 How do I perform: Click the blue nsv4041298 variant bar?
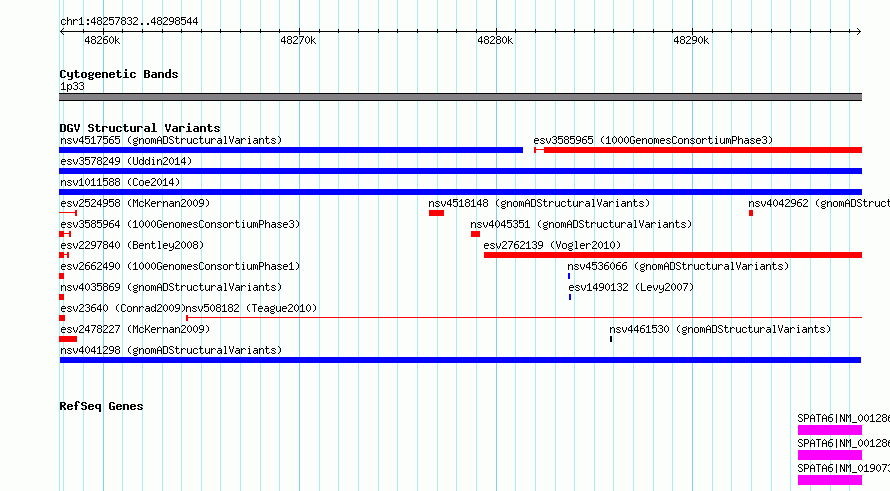(x=460, y=360)
